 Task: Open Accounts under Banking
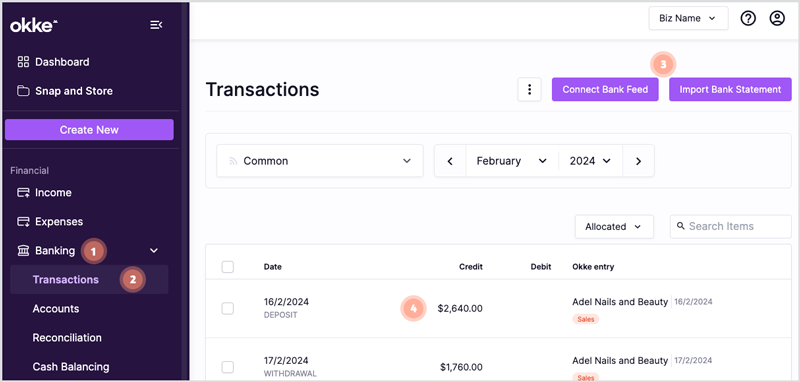[56, 309]
